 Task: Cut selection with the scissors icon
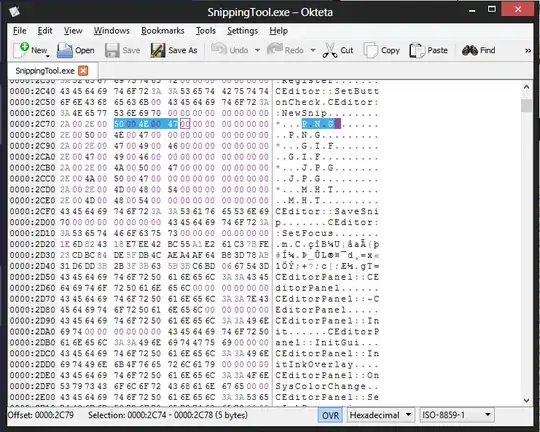pos(330,50)
